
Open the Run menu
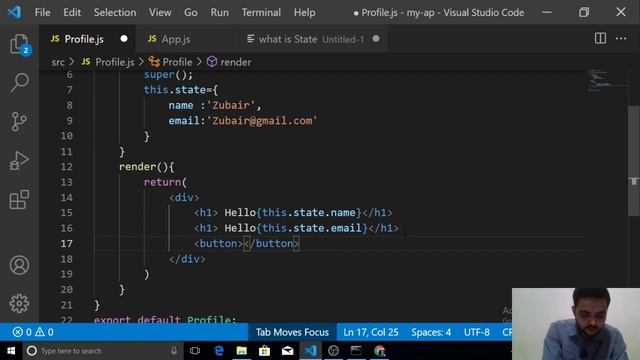coord(220,13)
